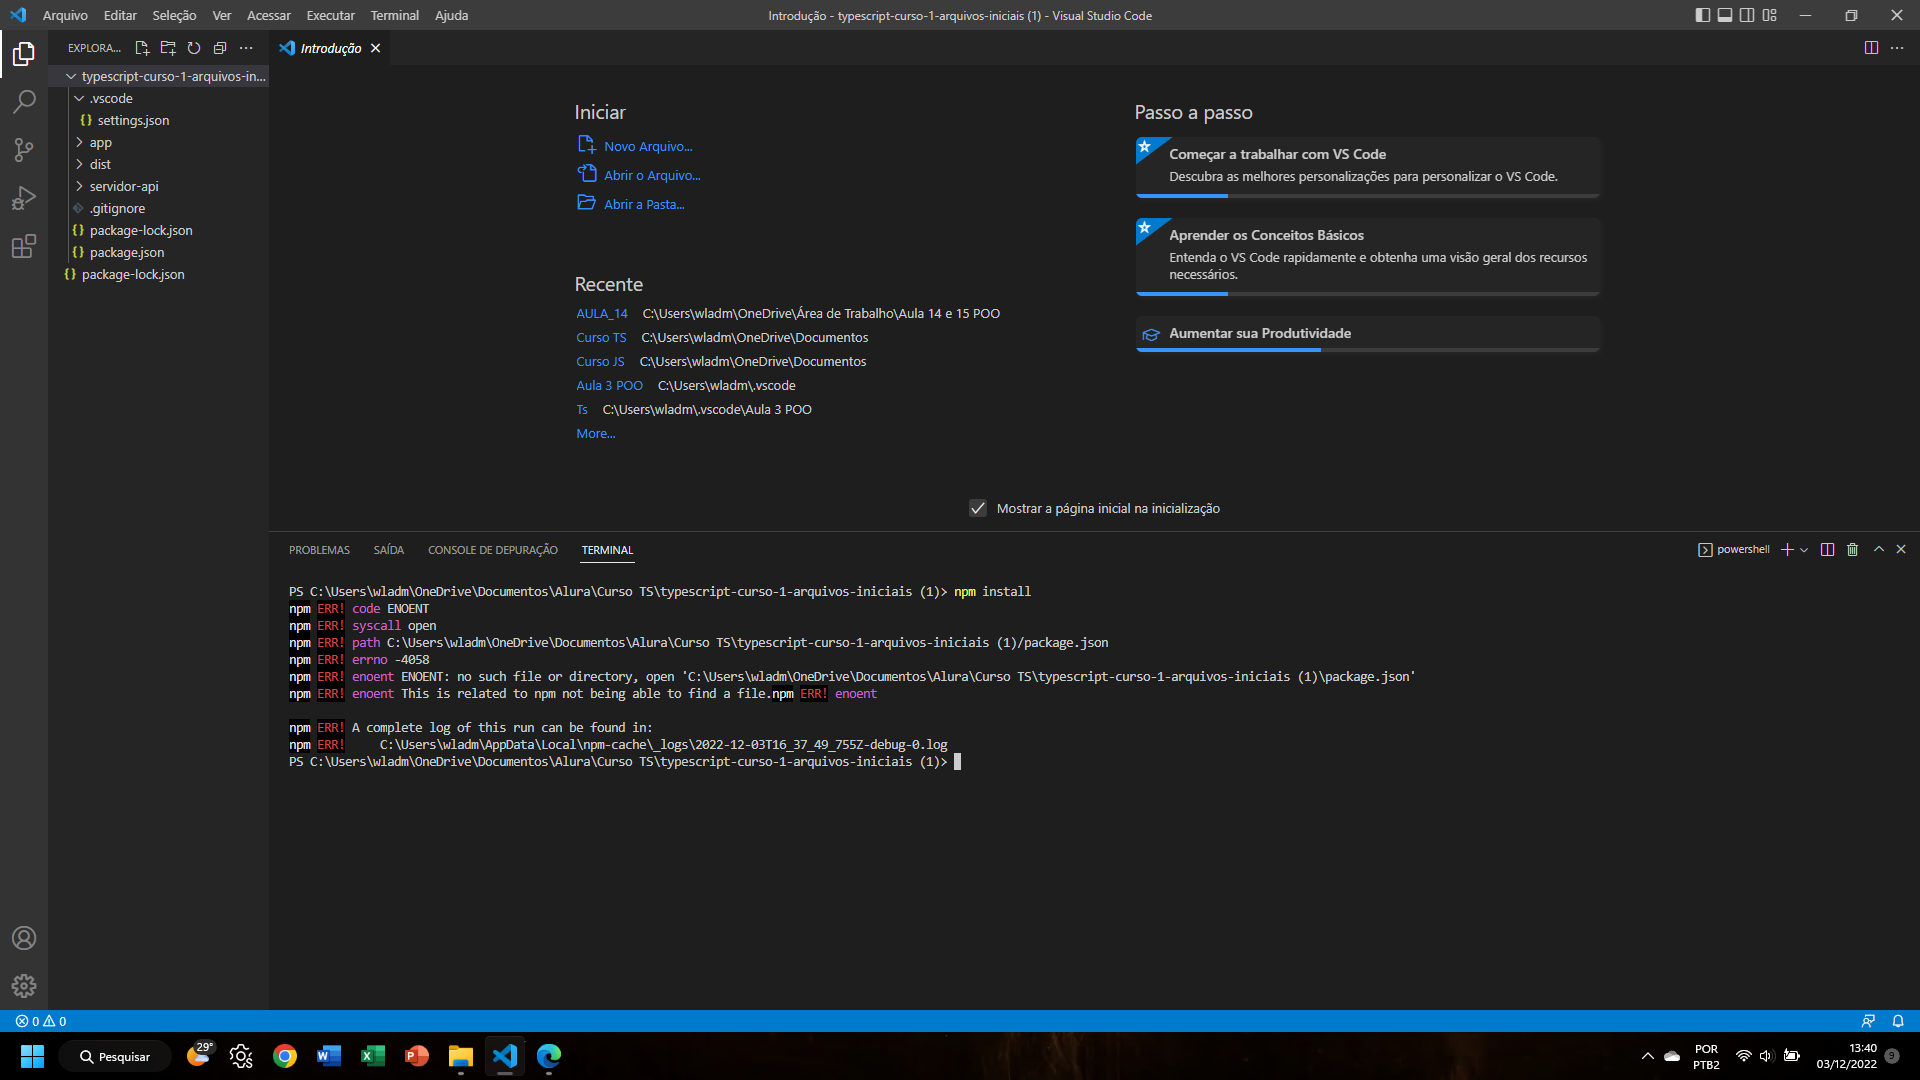Open the Seleção menu
The width and height of the screenshot is (1920, 1080).
coord(174,15)
